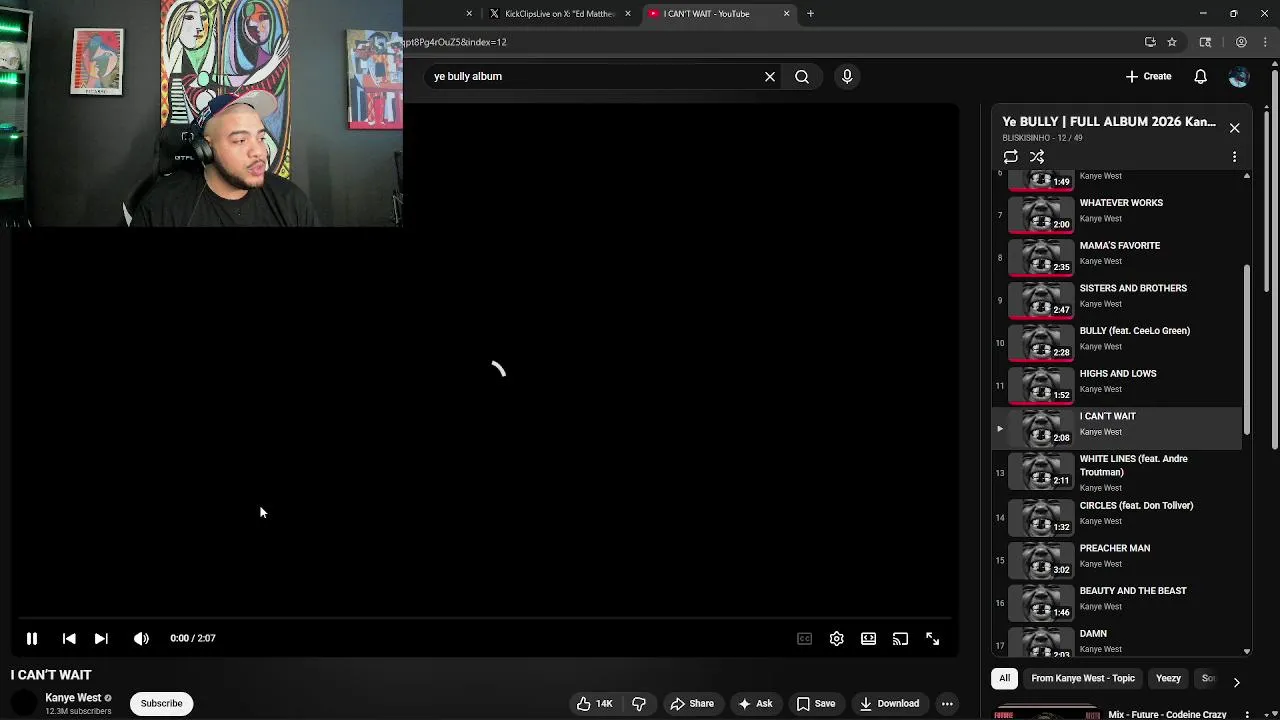Viewport: 1280px width, 720px height.
Task: Play WHITE LINES (feat. Andre Troutman)
Action: (1118, 472)
